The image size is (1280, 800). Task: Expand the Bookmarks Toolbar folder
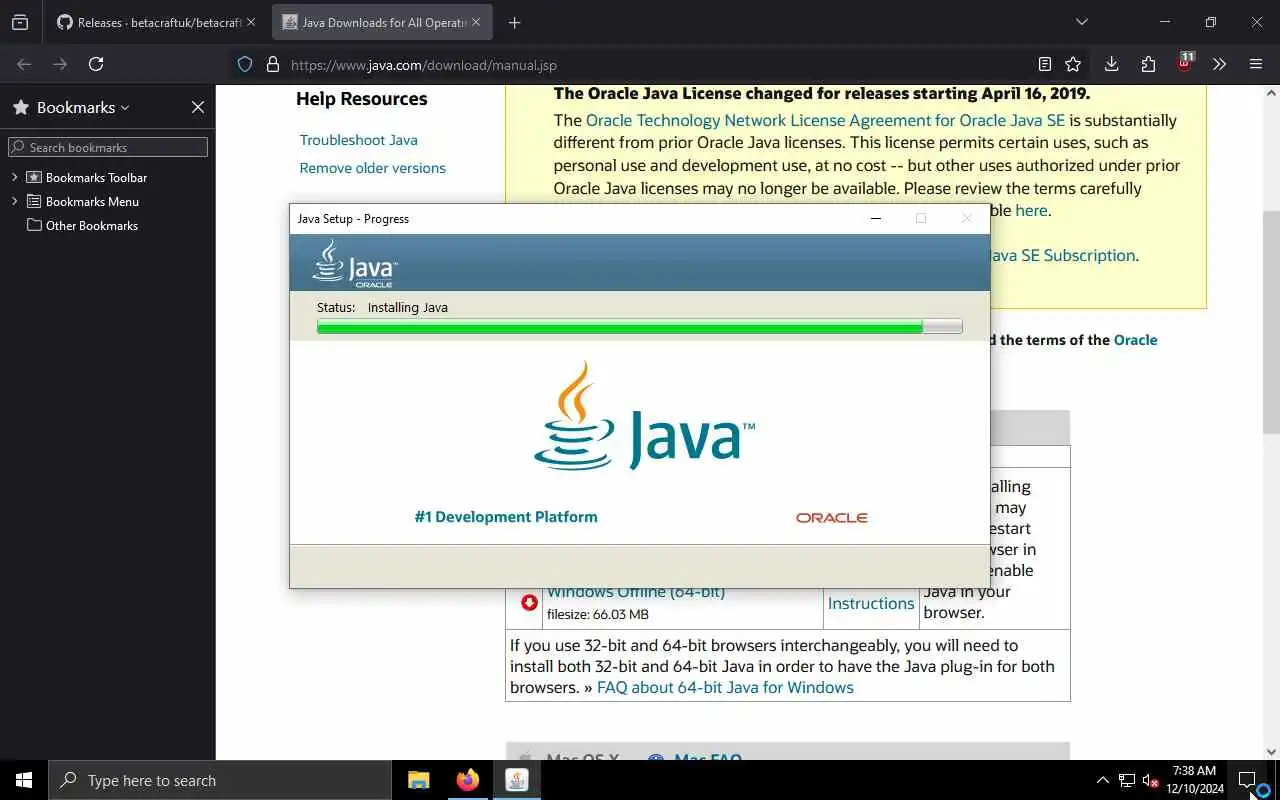15,177
